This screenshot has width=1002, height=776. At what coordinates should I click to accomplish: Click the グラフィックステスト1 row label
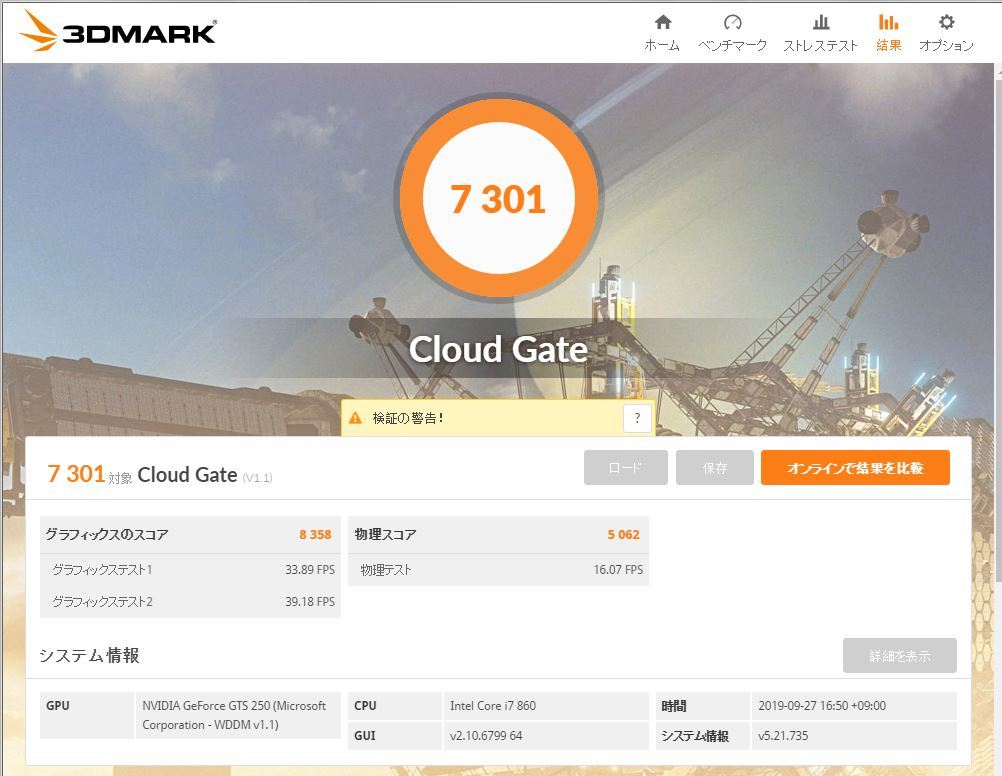(102, 570)
